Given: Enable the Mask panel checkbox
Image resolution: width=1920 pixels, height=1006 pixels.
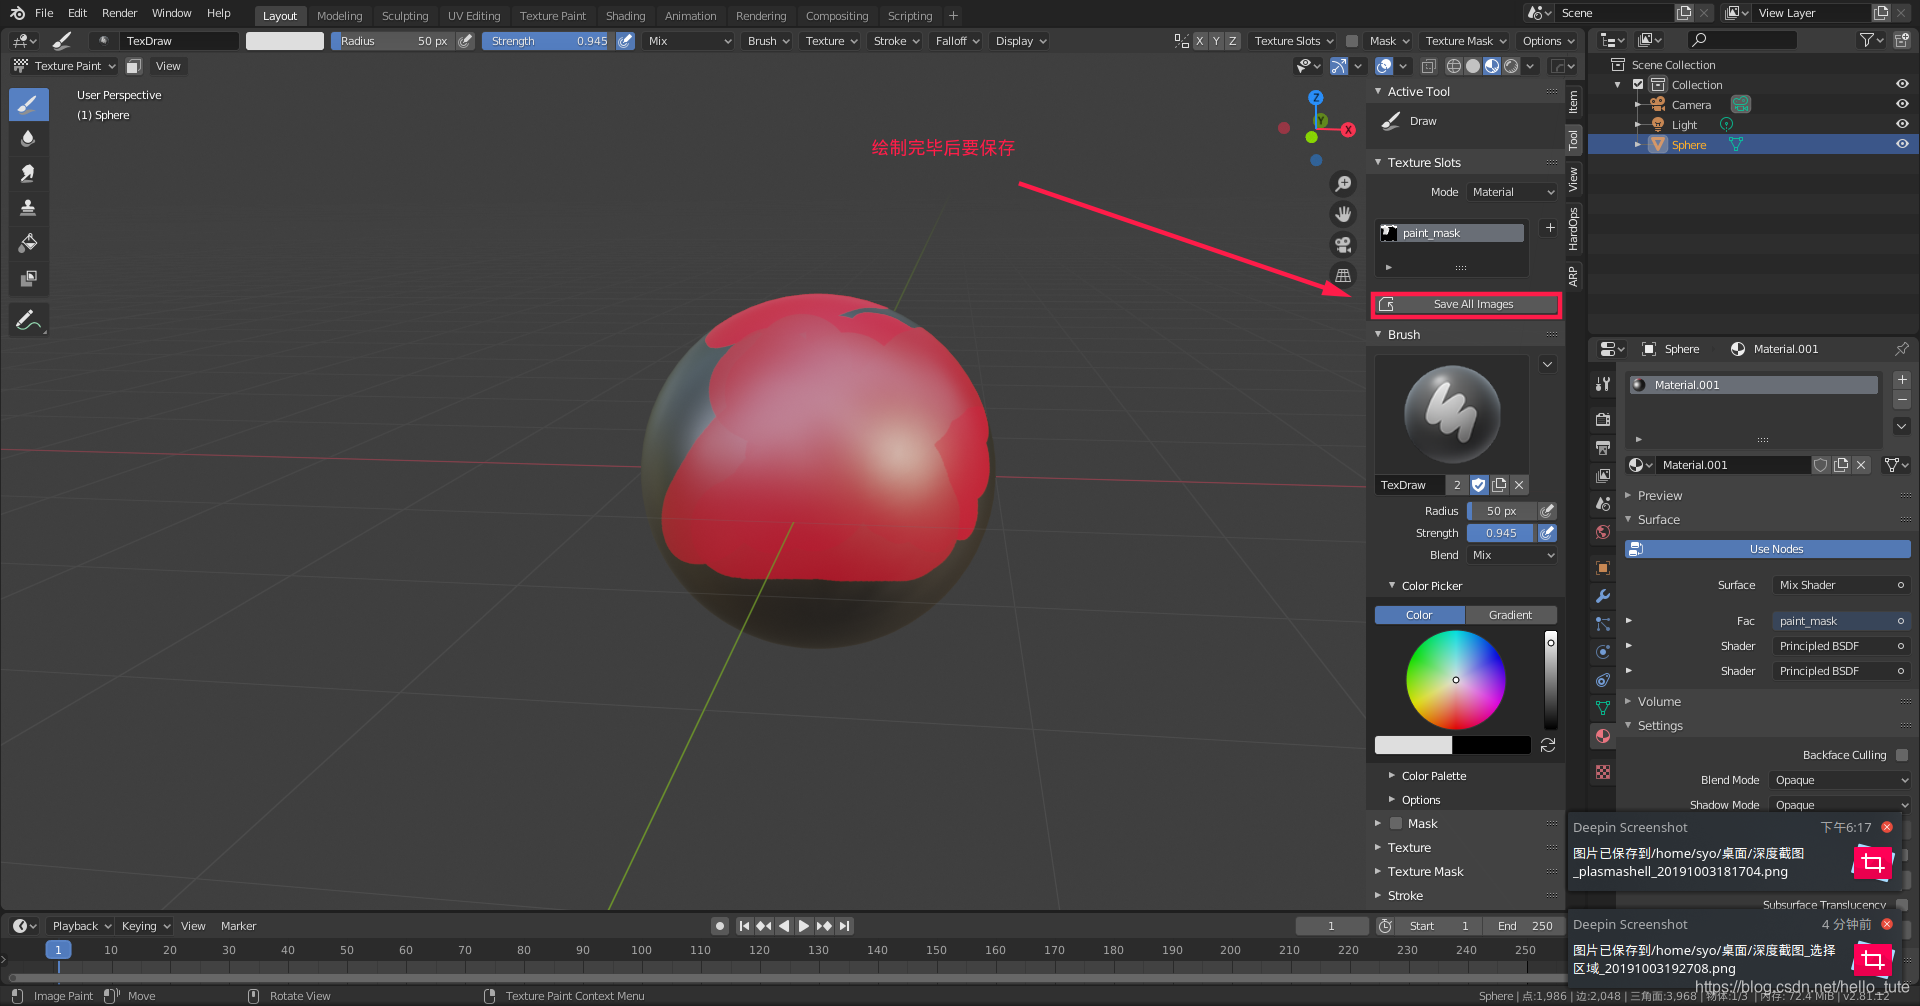Looking at the screenshot, I should click(1396, 823).
